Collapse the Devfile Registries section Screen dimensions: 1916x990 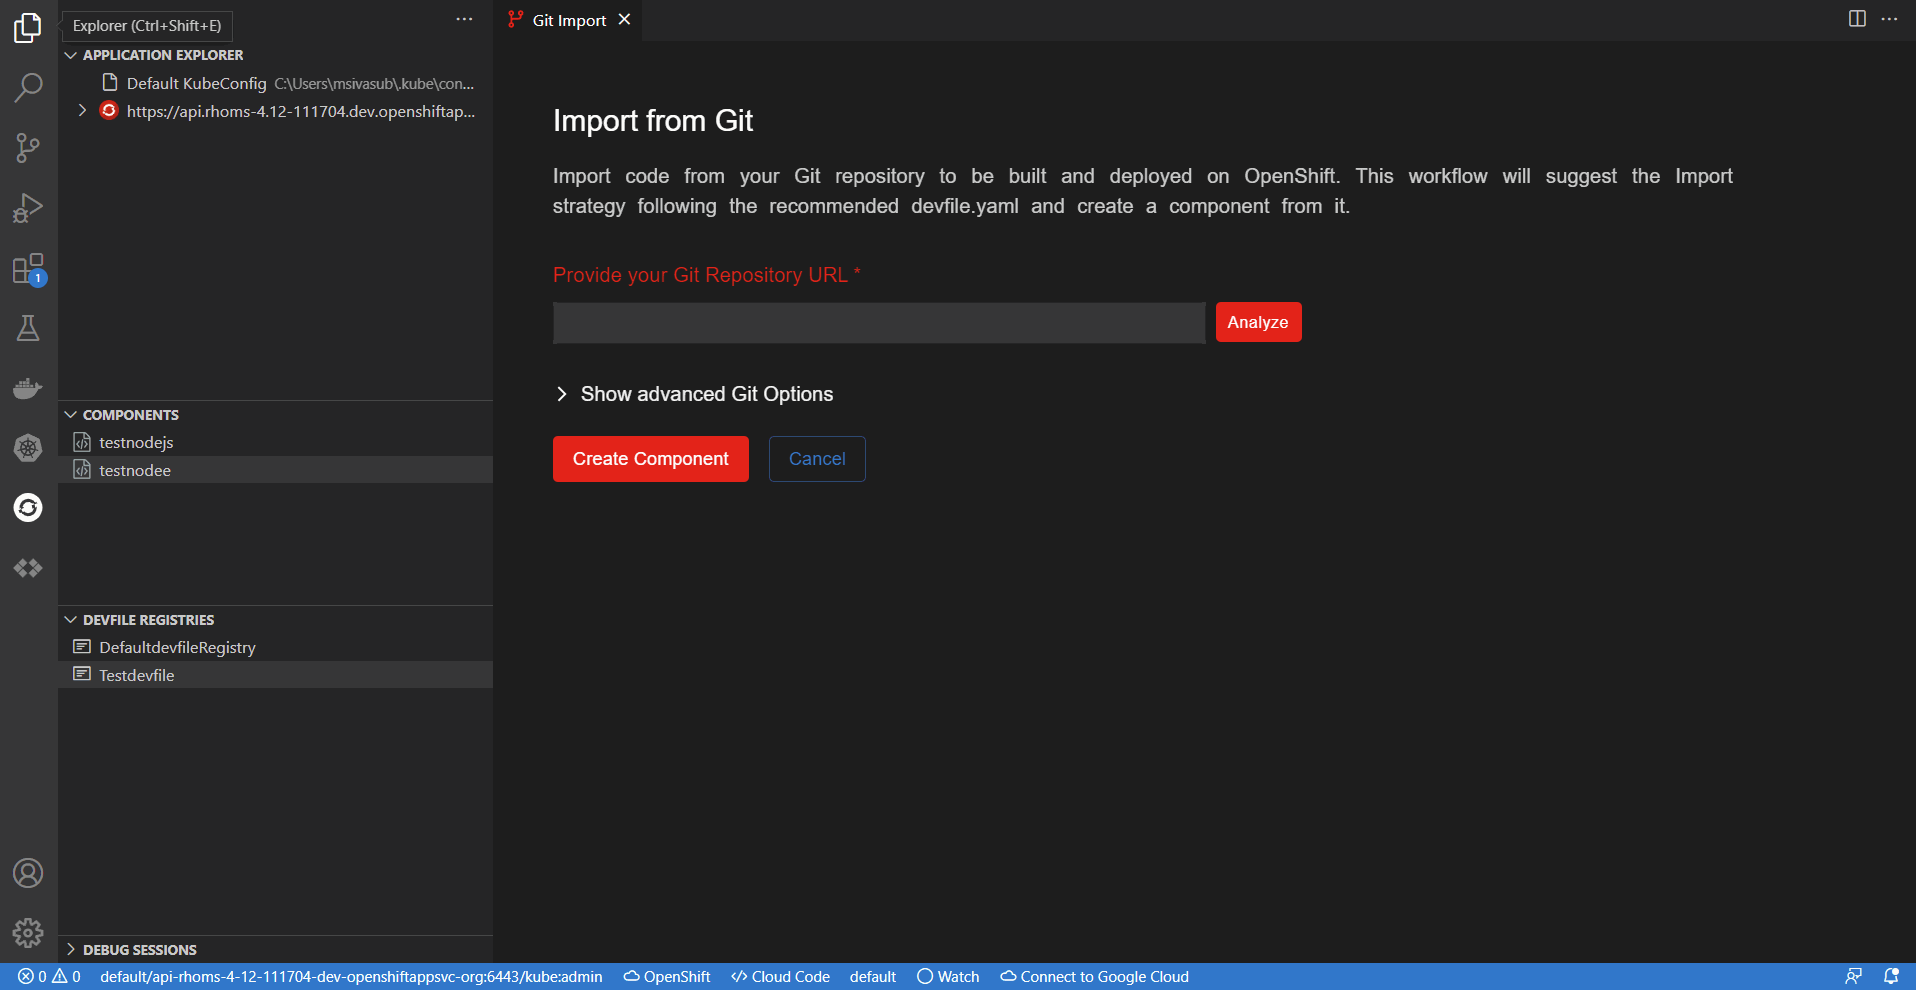pos(71,620)
